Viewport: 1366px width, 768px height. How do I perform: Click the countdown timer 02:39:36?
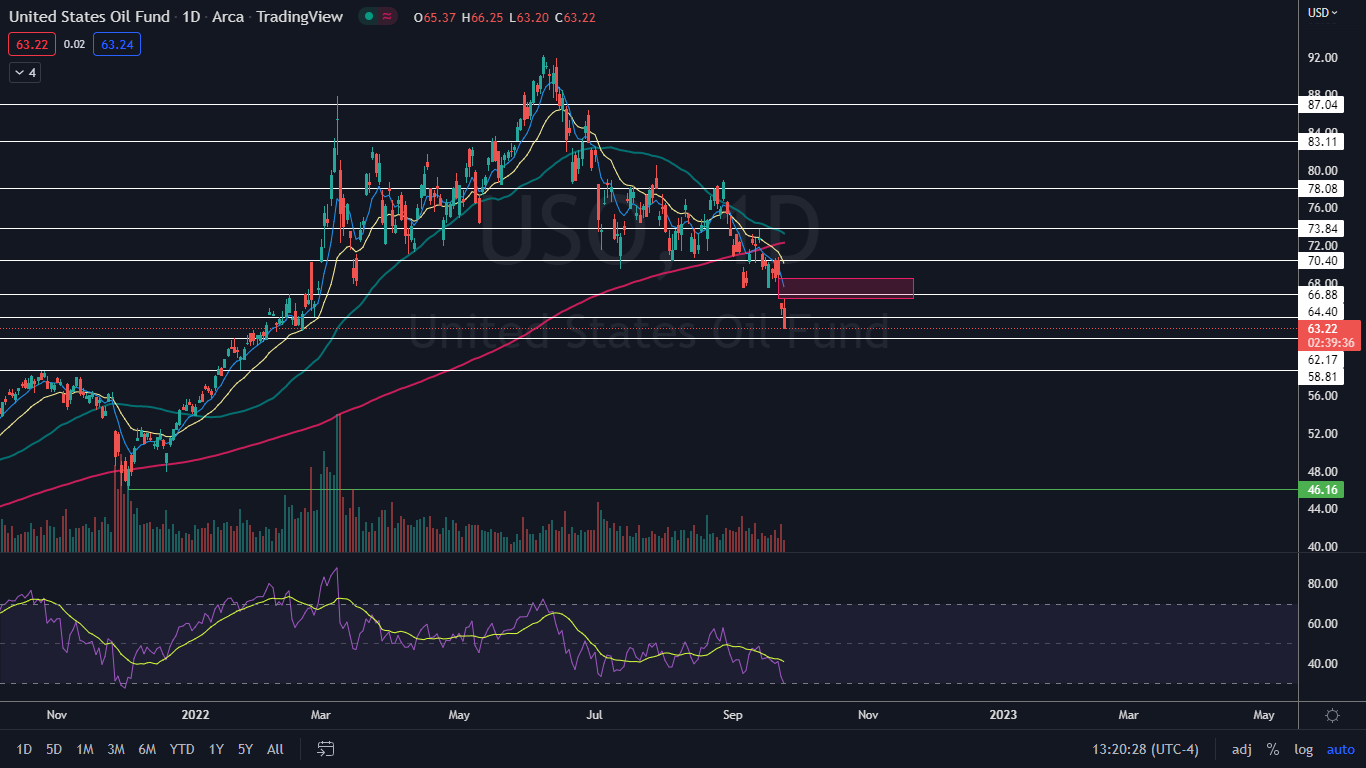tap(1331, 342)
